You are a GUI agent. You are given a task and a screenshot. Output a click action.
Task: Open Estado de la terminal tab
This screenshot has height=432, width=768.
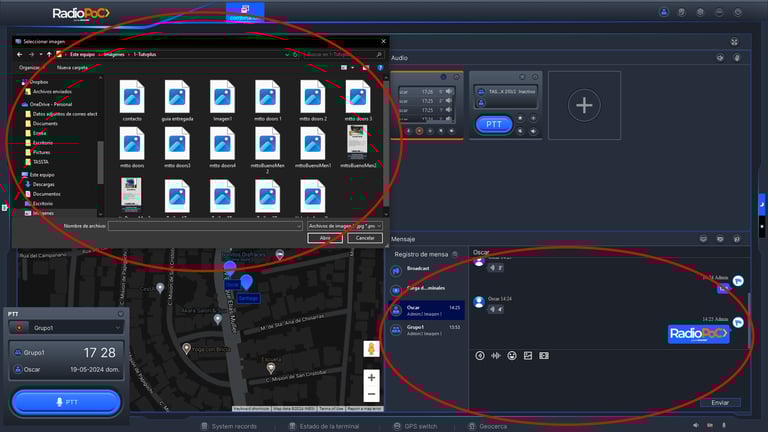tap(324, 426)
